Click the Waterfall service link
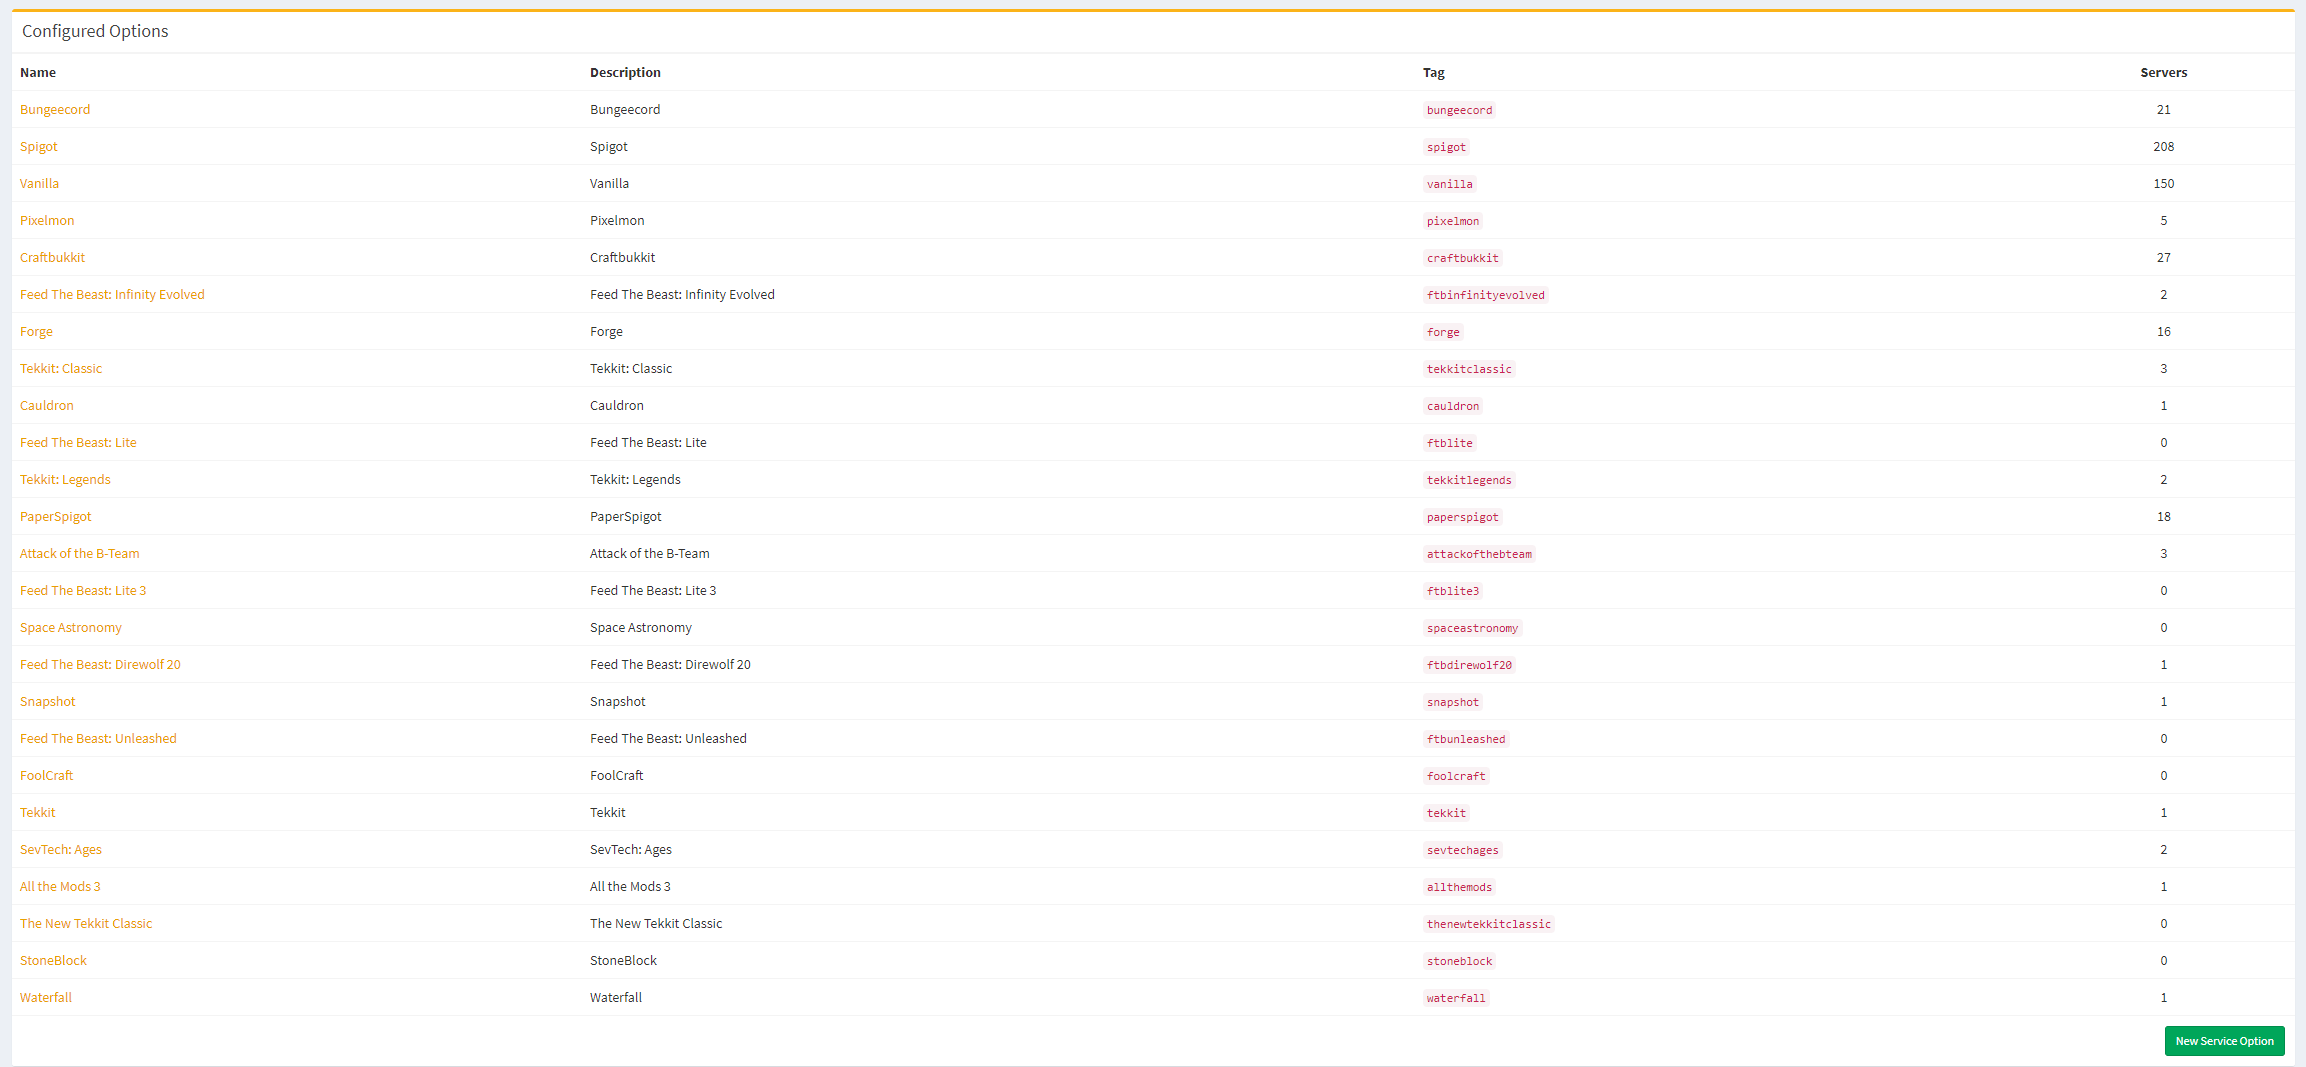 tap(46, 998)
